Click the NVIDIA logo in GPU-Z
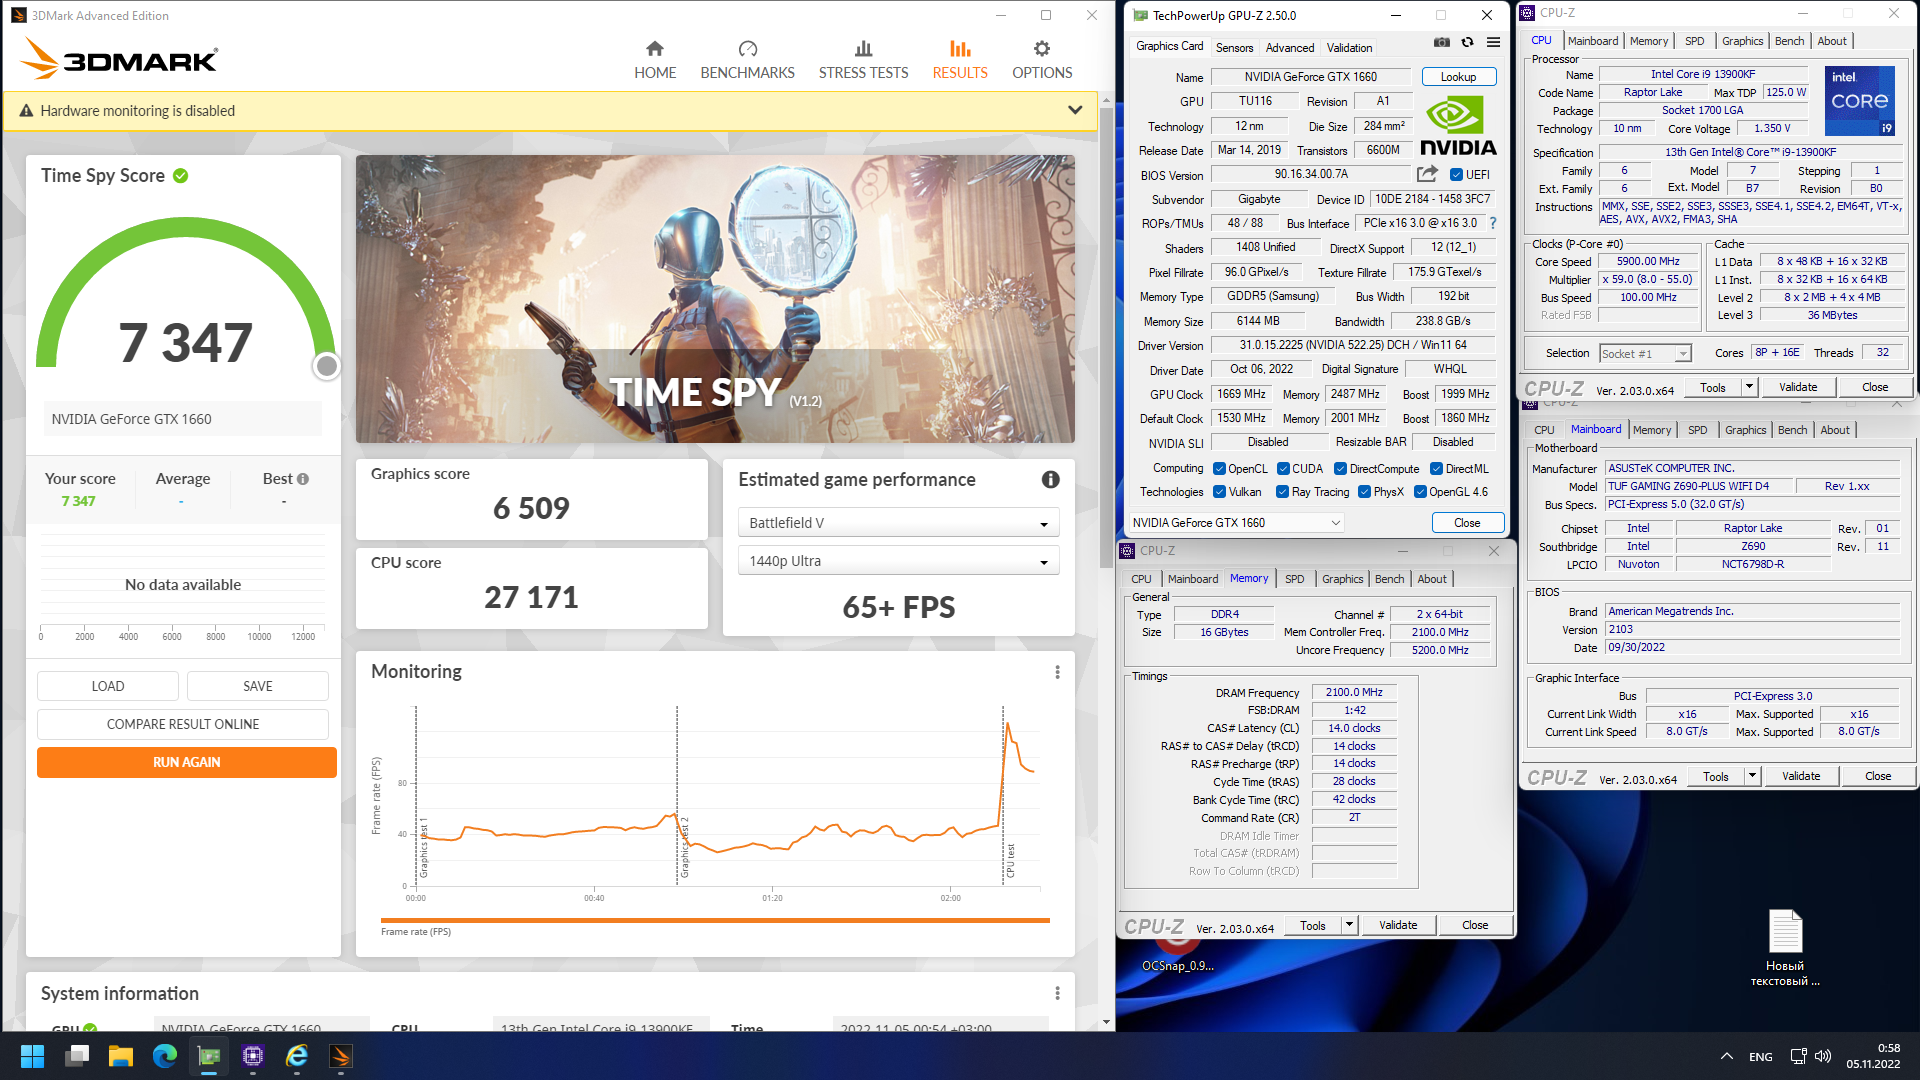Viewport: 1920px width, 1080px height. point(1458,127)
